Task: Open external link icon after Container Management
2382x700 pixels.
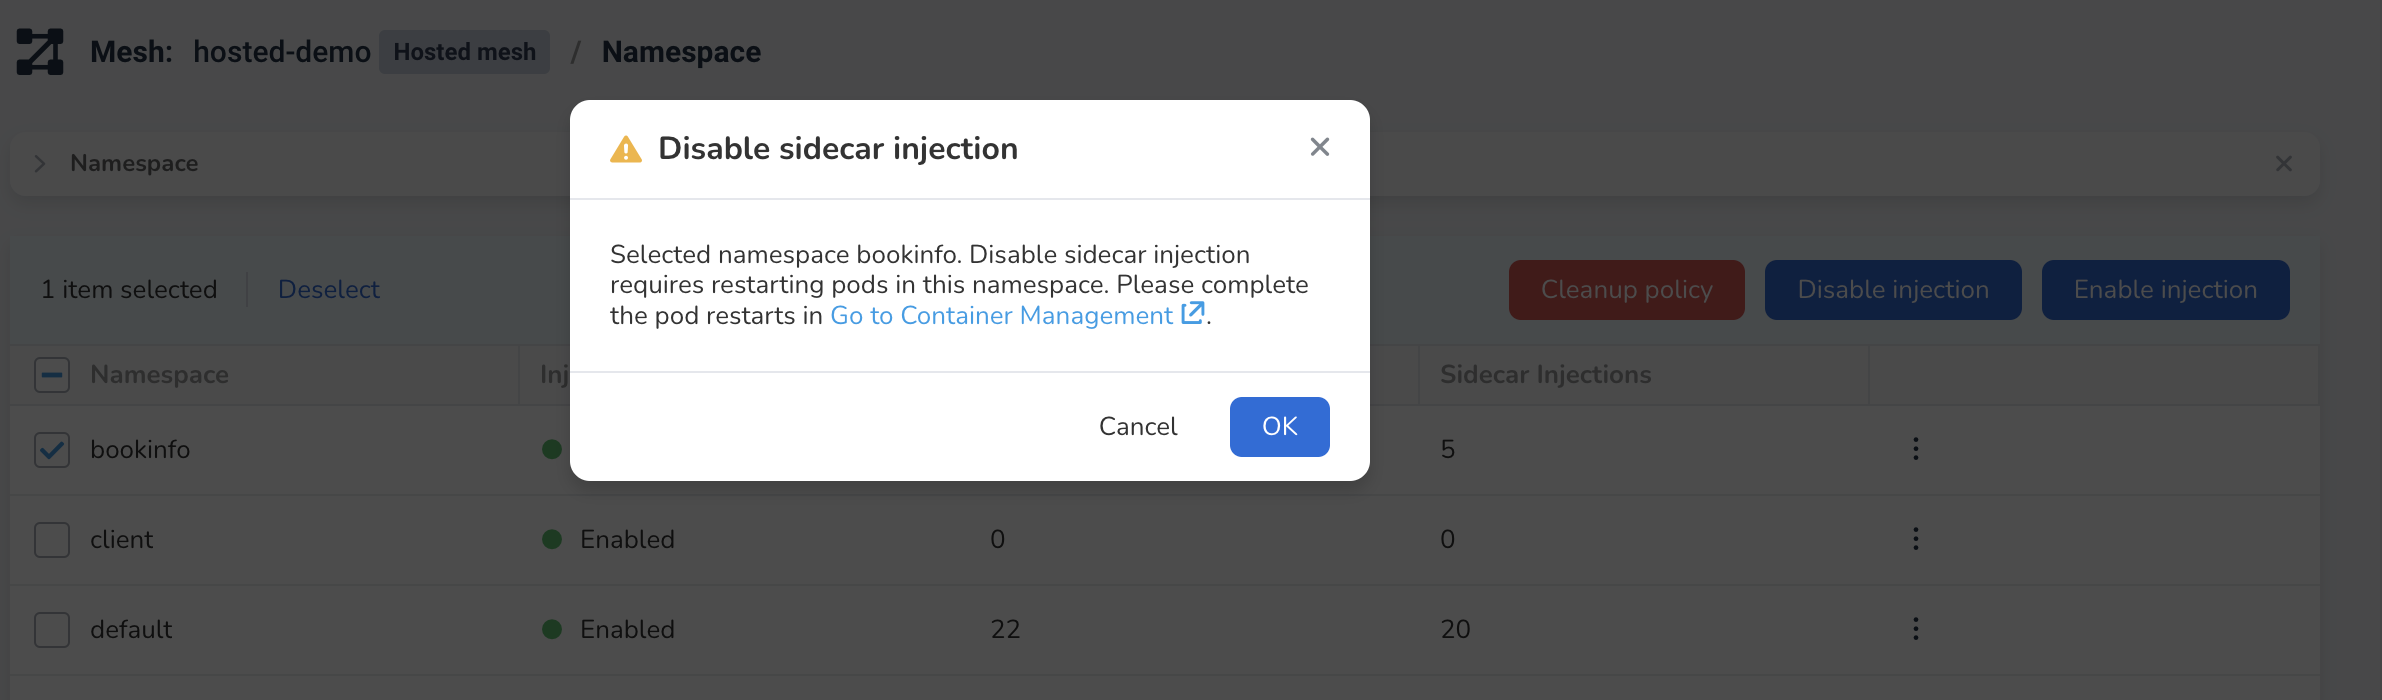Action: pos(1192,313)
